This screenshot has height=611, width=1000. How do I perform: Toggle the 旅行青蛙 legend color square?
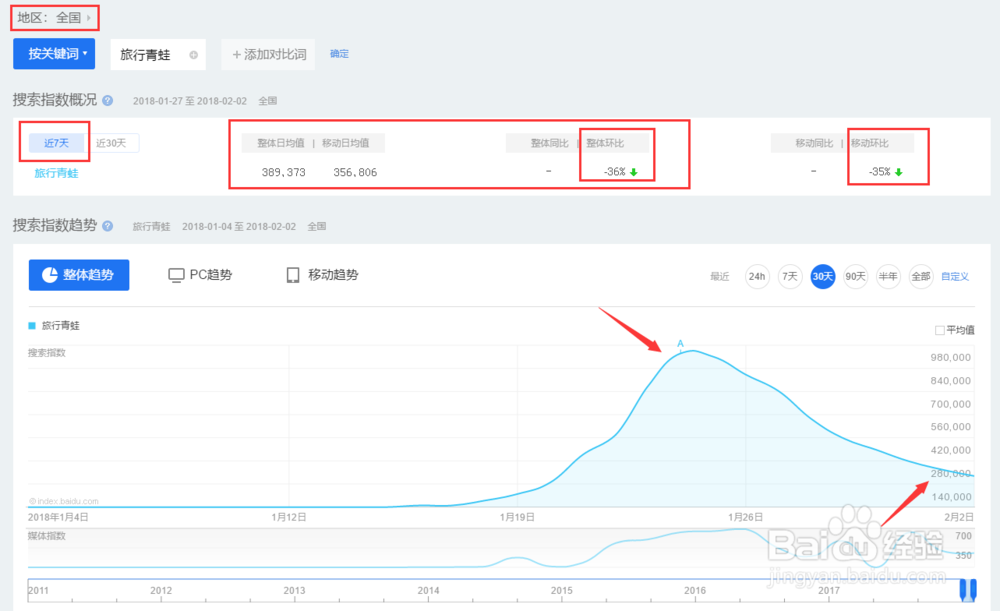pos(32,325)
